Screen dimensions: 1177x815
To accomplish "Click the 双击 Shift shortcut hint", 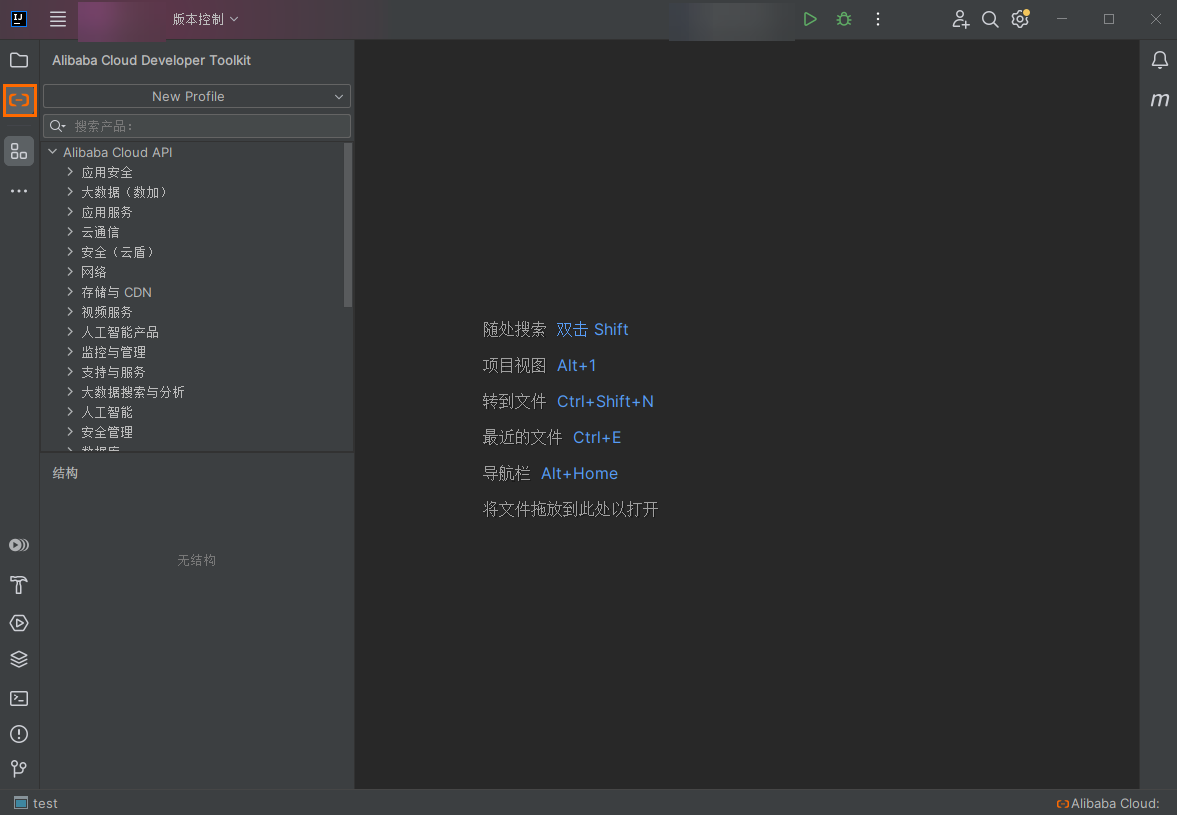I will [x=592, y=329].
